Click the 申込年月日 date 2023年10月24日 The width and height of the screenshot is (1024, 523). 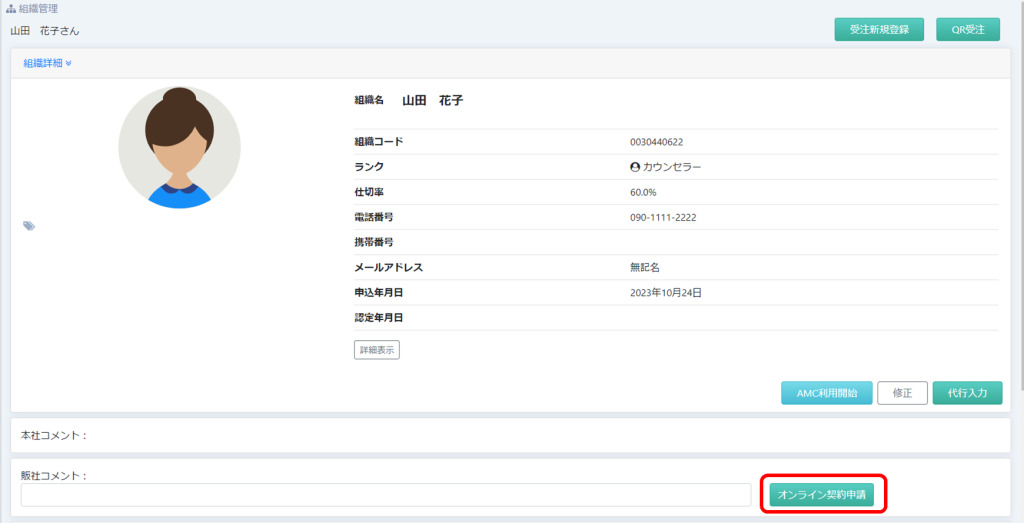pyautogui.click(x=666, y=293)
